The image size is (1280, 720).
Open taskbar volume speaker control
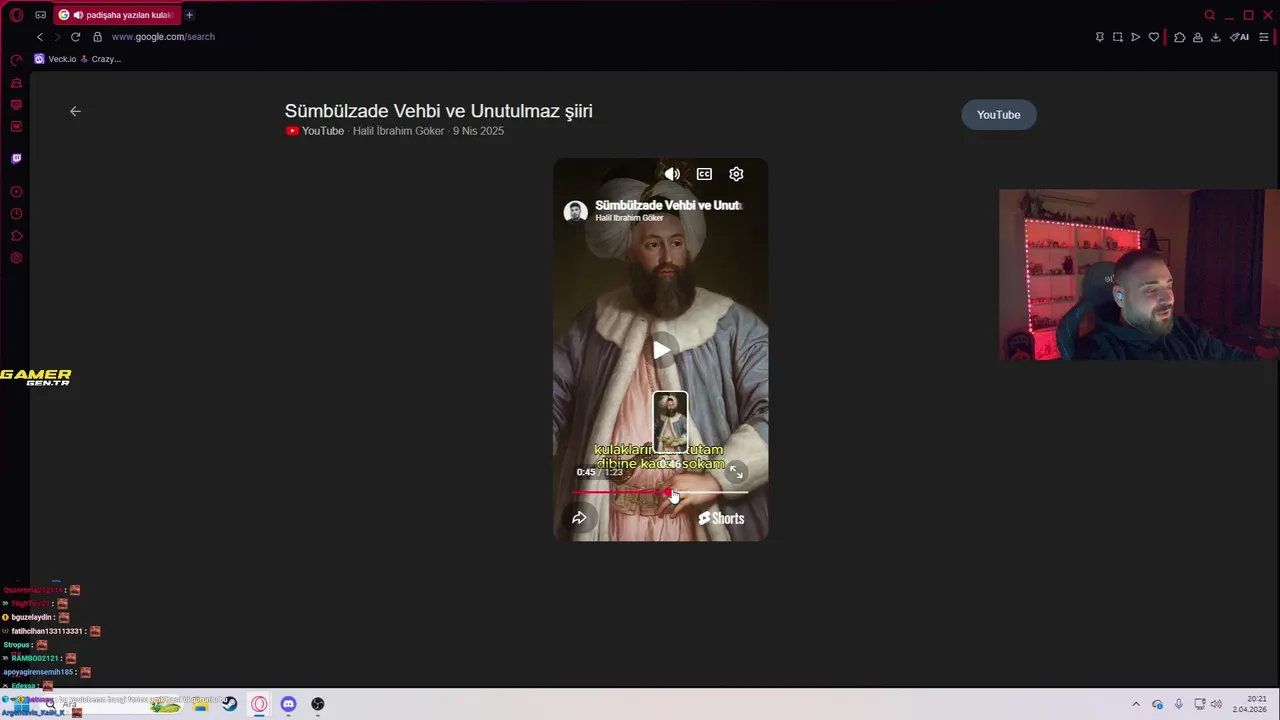point(1216,704)
